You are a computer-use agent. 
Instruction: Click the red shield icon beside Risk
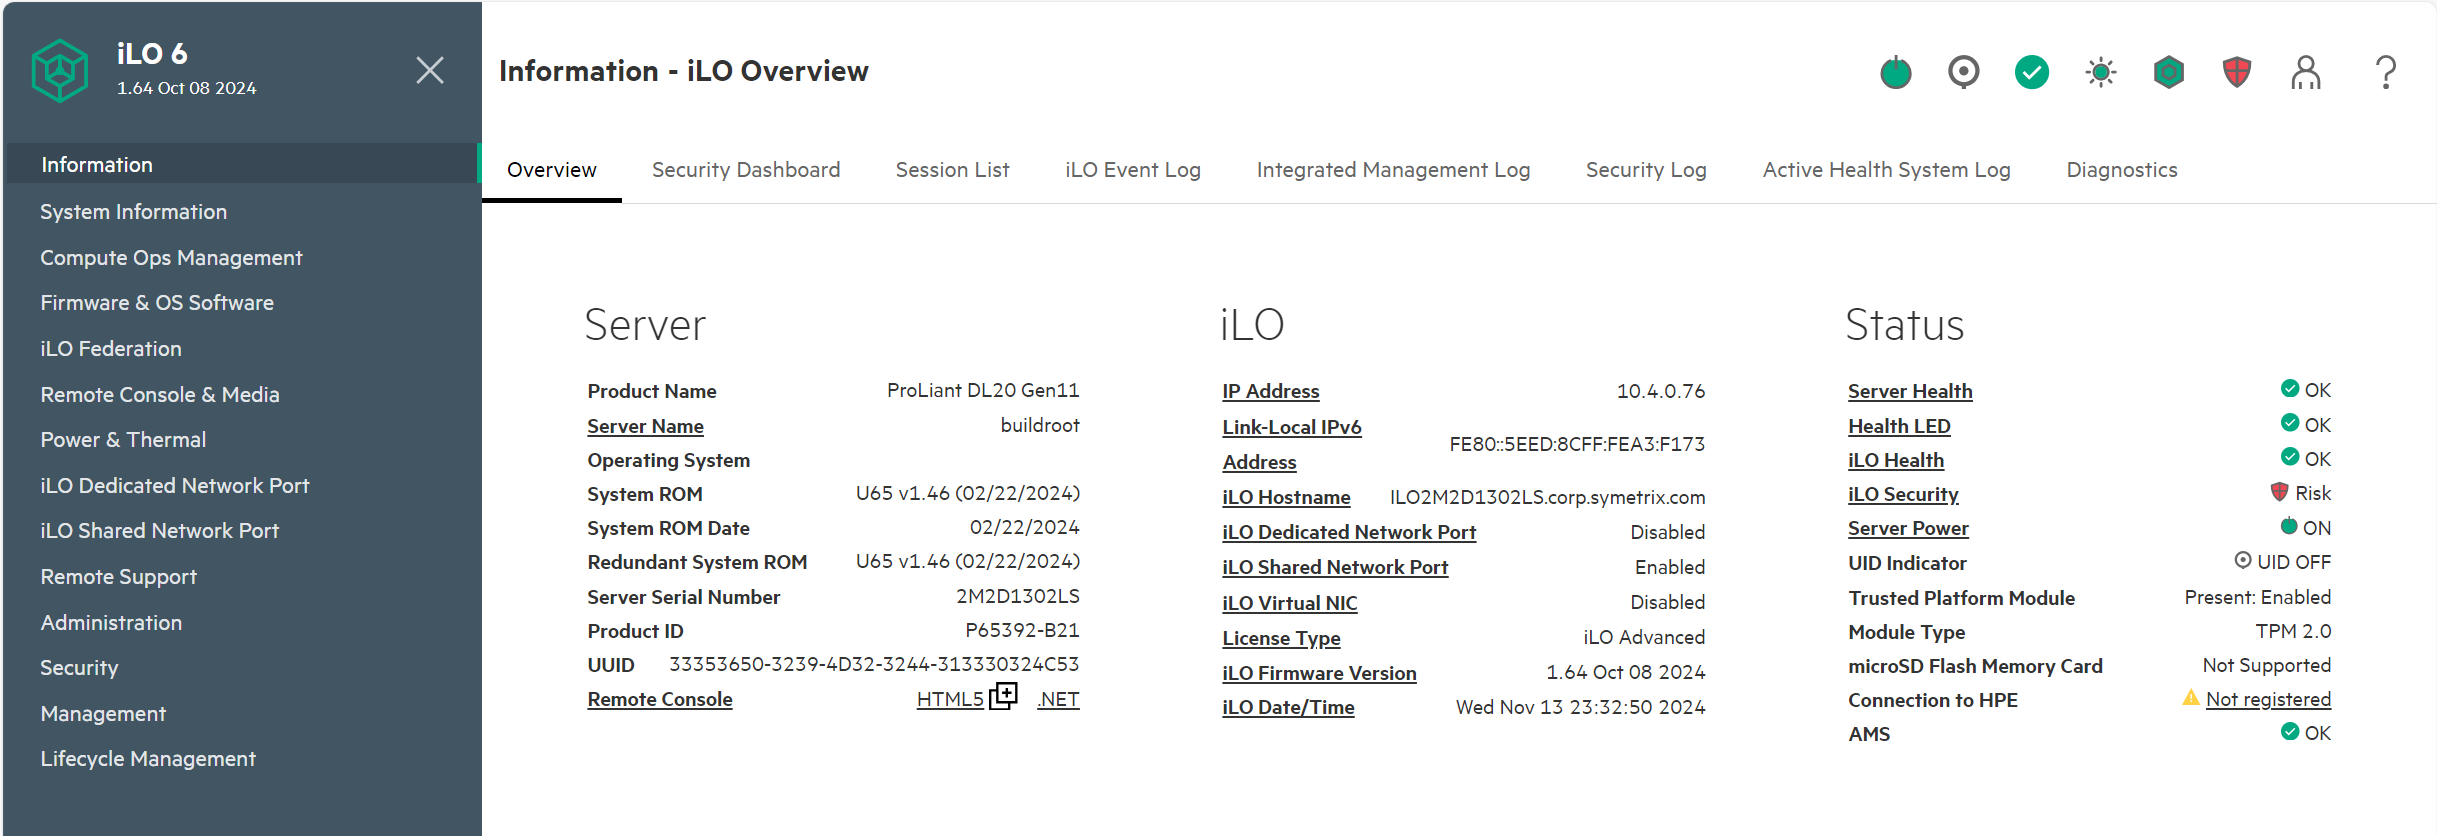pyautogui.click(x=2280, y=492)
